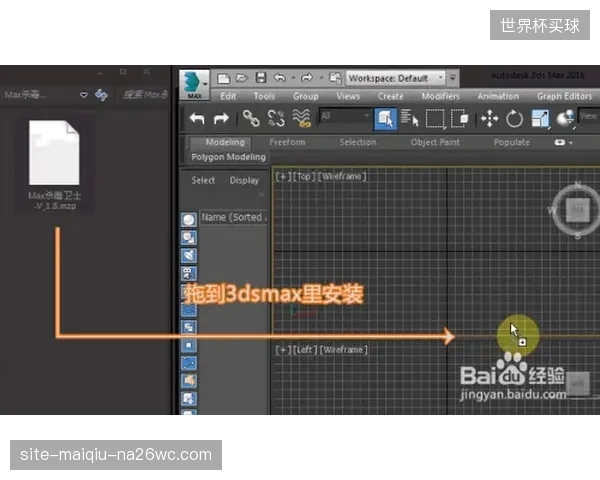The image size is (600, 480).
Task: Click the ViewCube in Top viewport
Action: tap(577, 210)
